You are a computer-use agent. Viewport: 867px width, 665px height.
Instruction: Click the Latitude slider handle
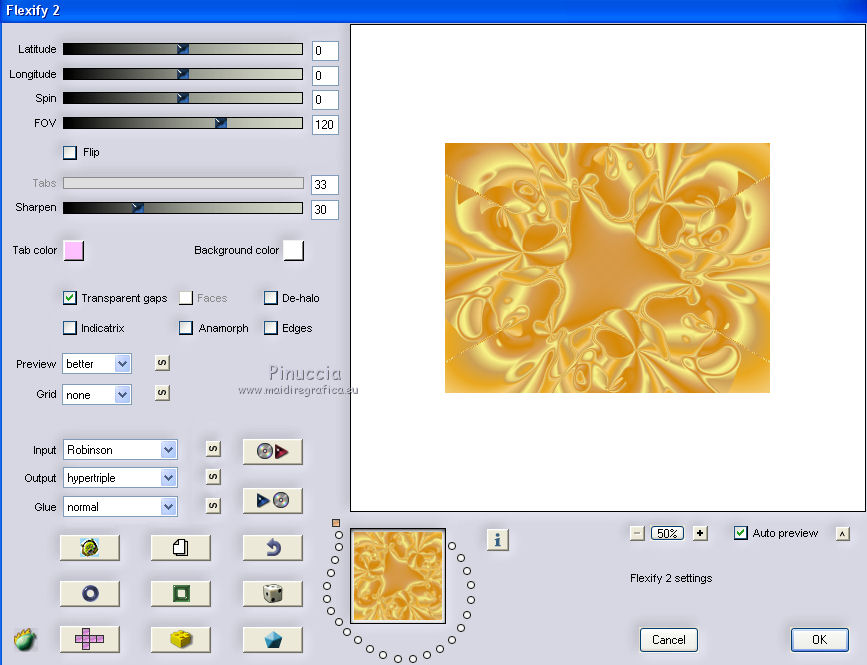[x=183, y=49]
